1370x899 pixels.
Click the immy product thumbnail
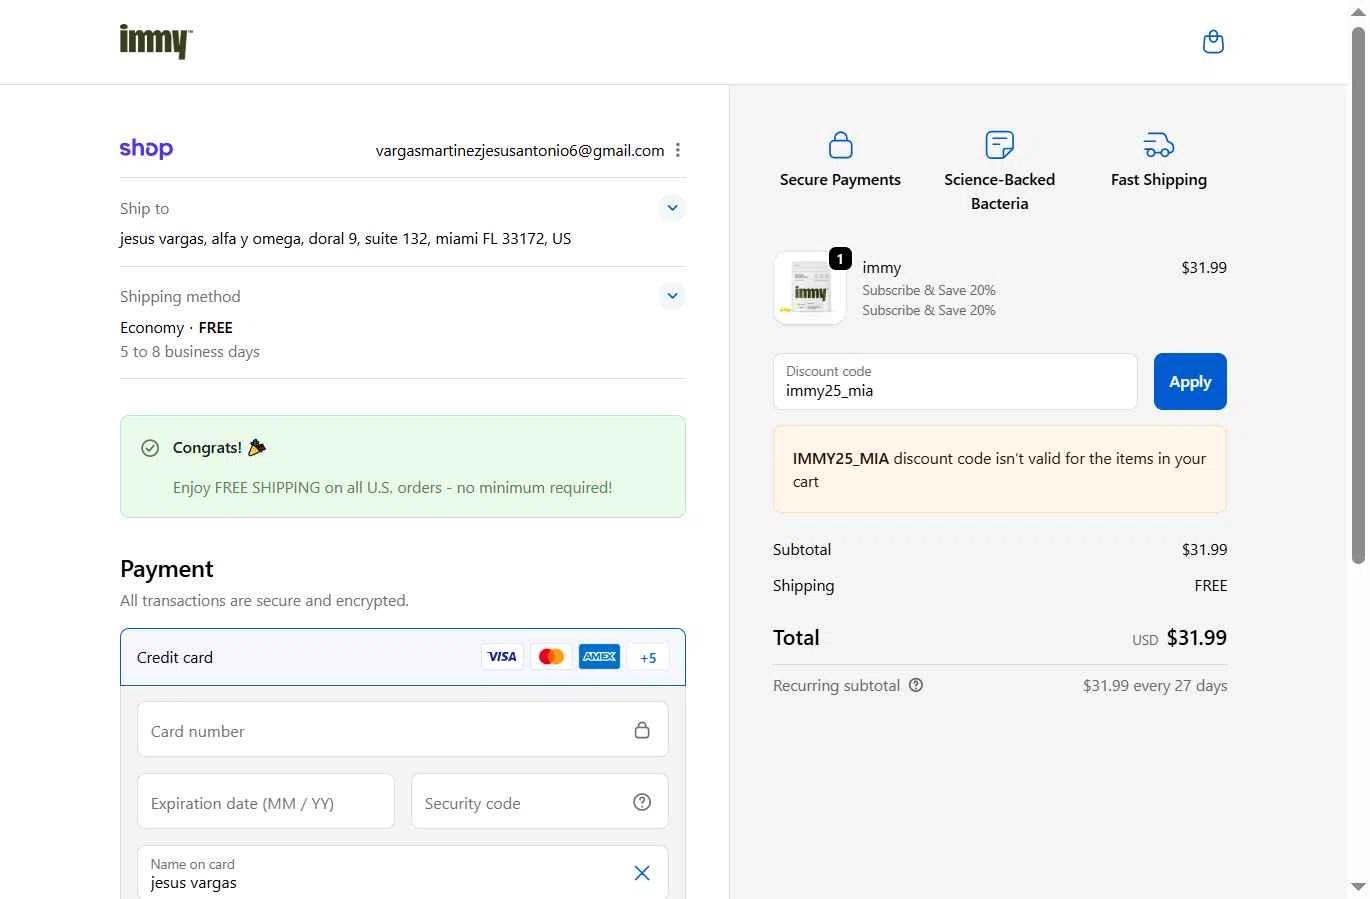tap(810, 288)
